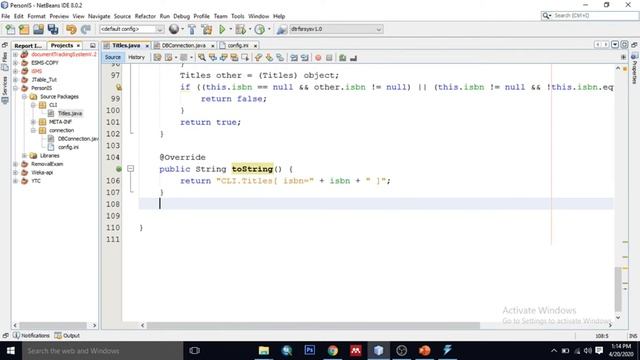Click the override glyph beside toString line
The width and height of the screenshot is (640, 360).
[119, 169]
